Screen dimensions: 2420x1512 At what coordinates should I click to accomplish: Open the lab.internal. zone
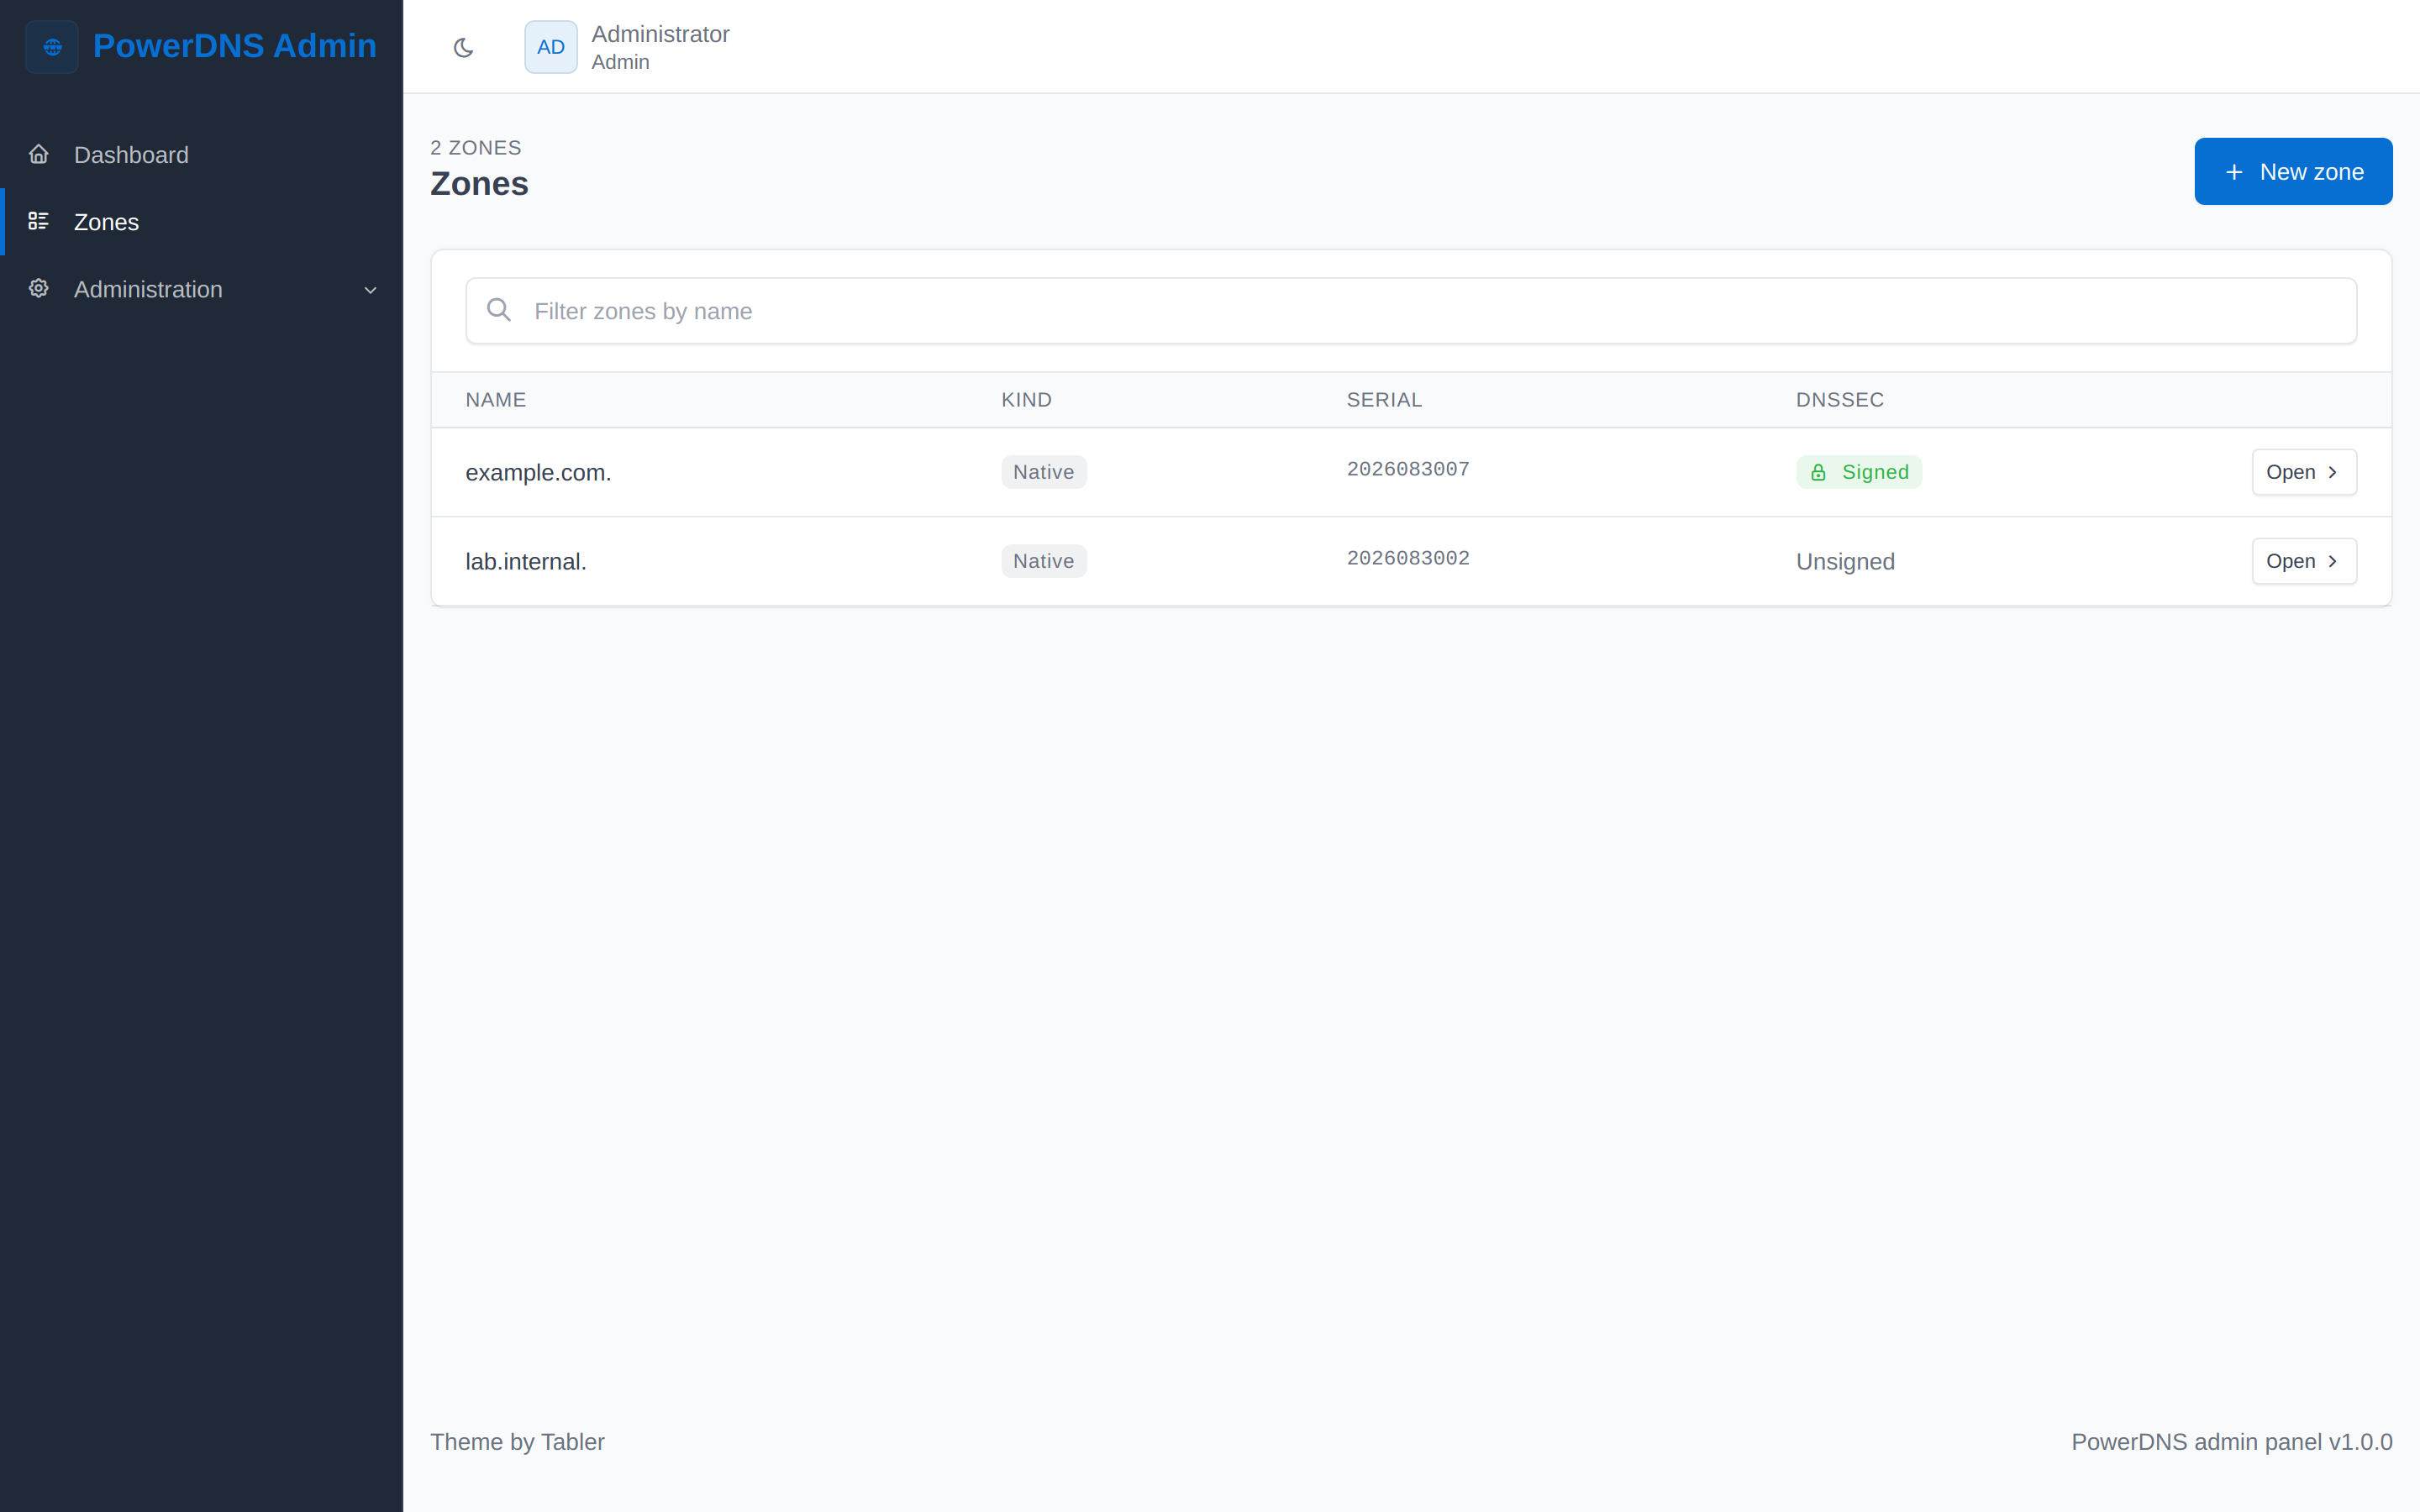point(2304,561)
